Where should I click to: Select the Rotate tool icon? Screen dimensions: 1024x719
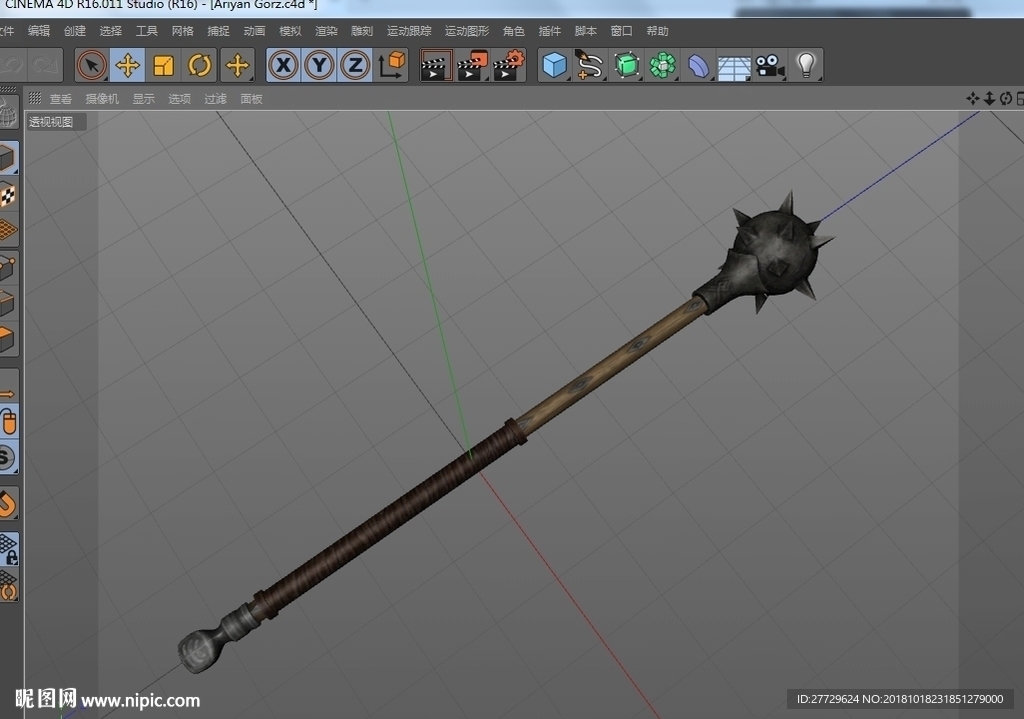(199, 65)
